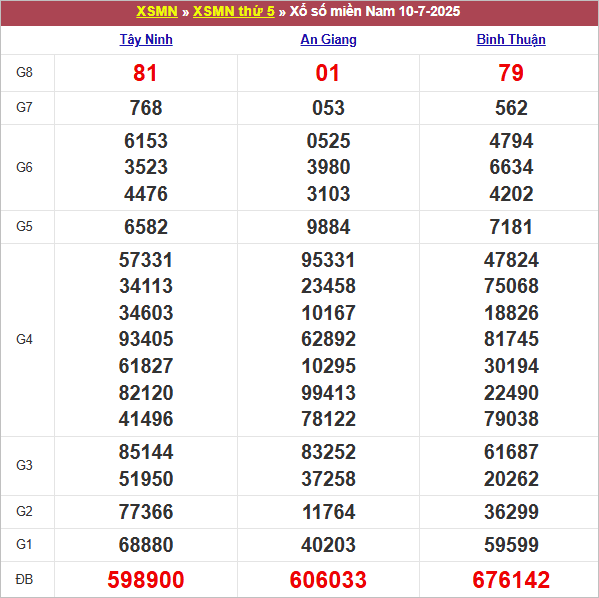Click Tây Ninh G8 number 81
The width and height of the screenshot is (599, 598).
pyautogui.click(x=145, y=73)
